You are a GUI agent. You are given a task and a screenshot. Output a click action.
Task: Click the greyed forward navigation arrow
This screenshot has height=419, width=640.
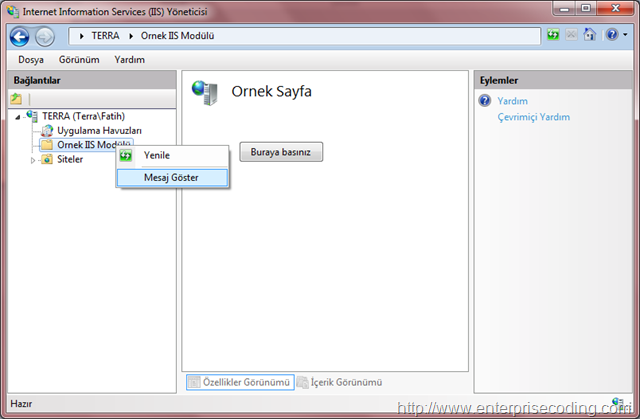(44, 37)
